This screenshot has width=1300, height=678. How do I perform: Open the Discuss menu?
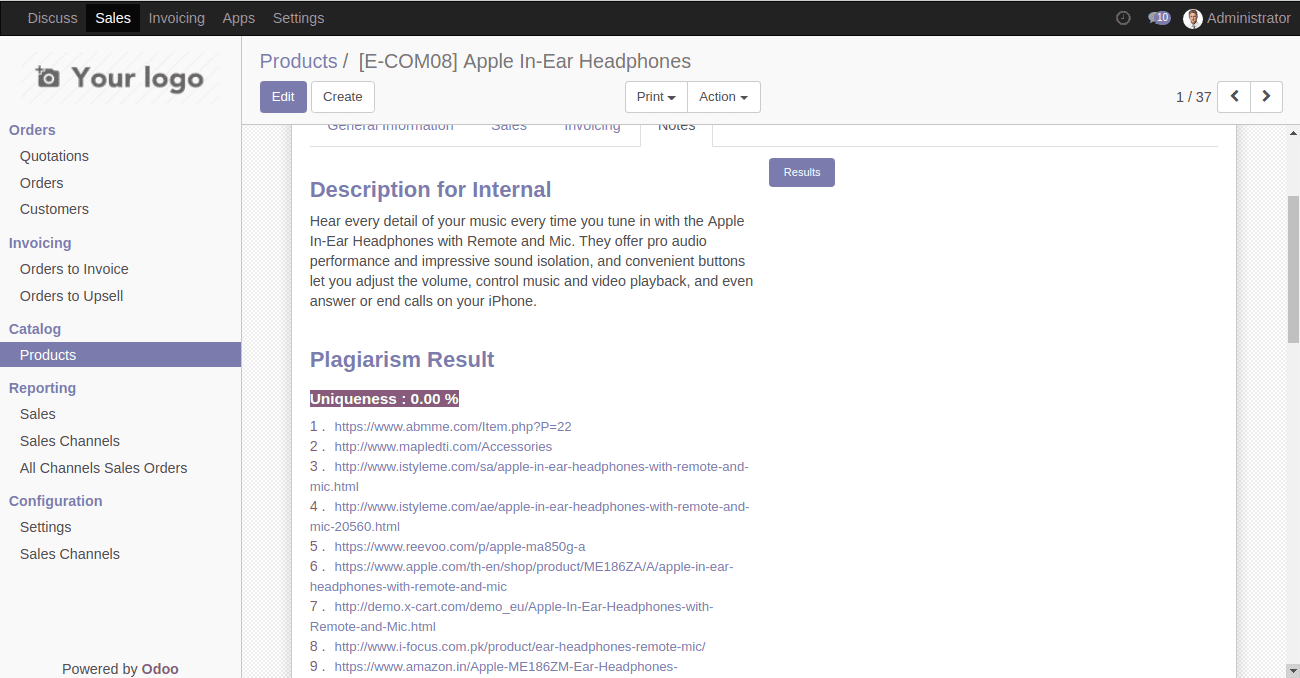(52, 18)
